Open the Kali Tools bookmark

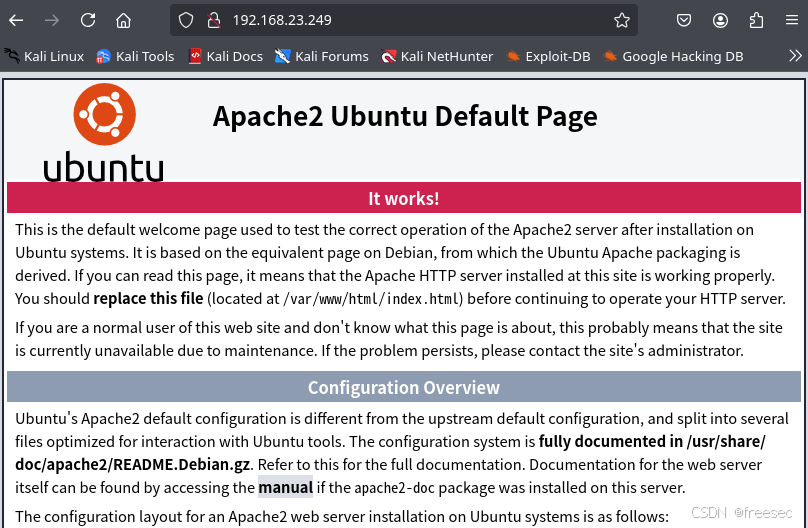[x=136, y=56]
